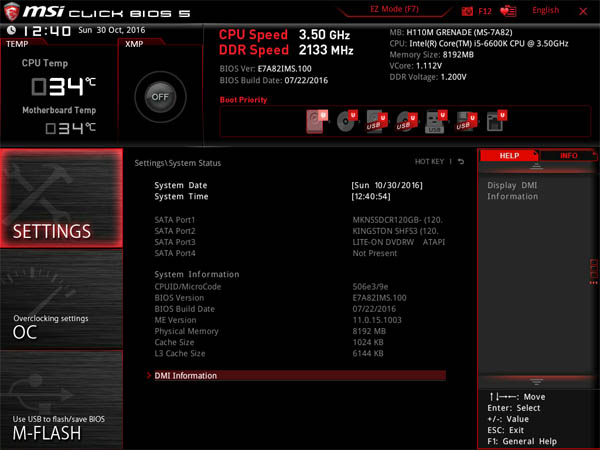600x450 pixels.
Task: Click the SATA Port4 row
Action: 300,253
